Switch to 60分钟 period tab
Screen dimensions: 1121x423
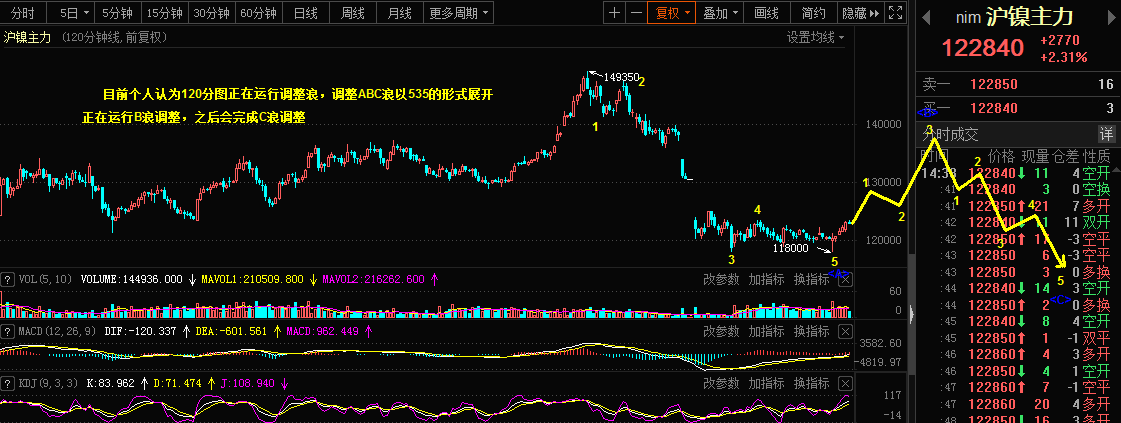point(258,12)
